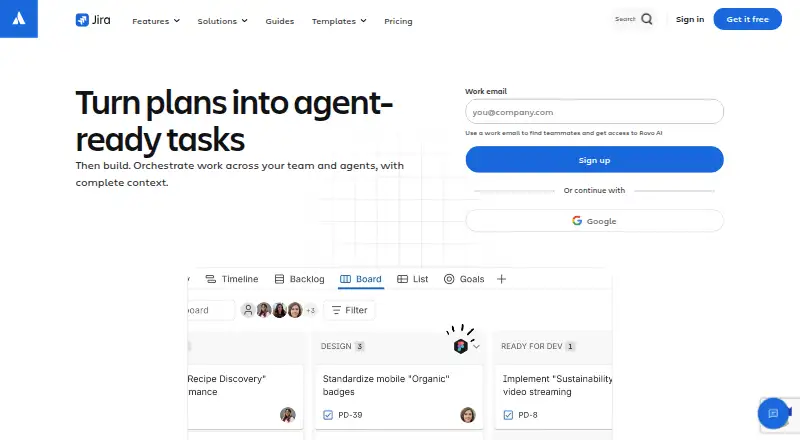Click the DESIGN count badge 3

coord(360,347)
